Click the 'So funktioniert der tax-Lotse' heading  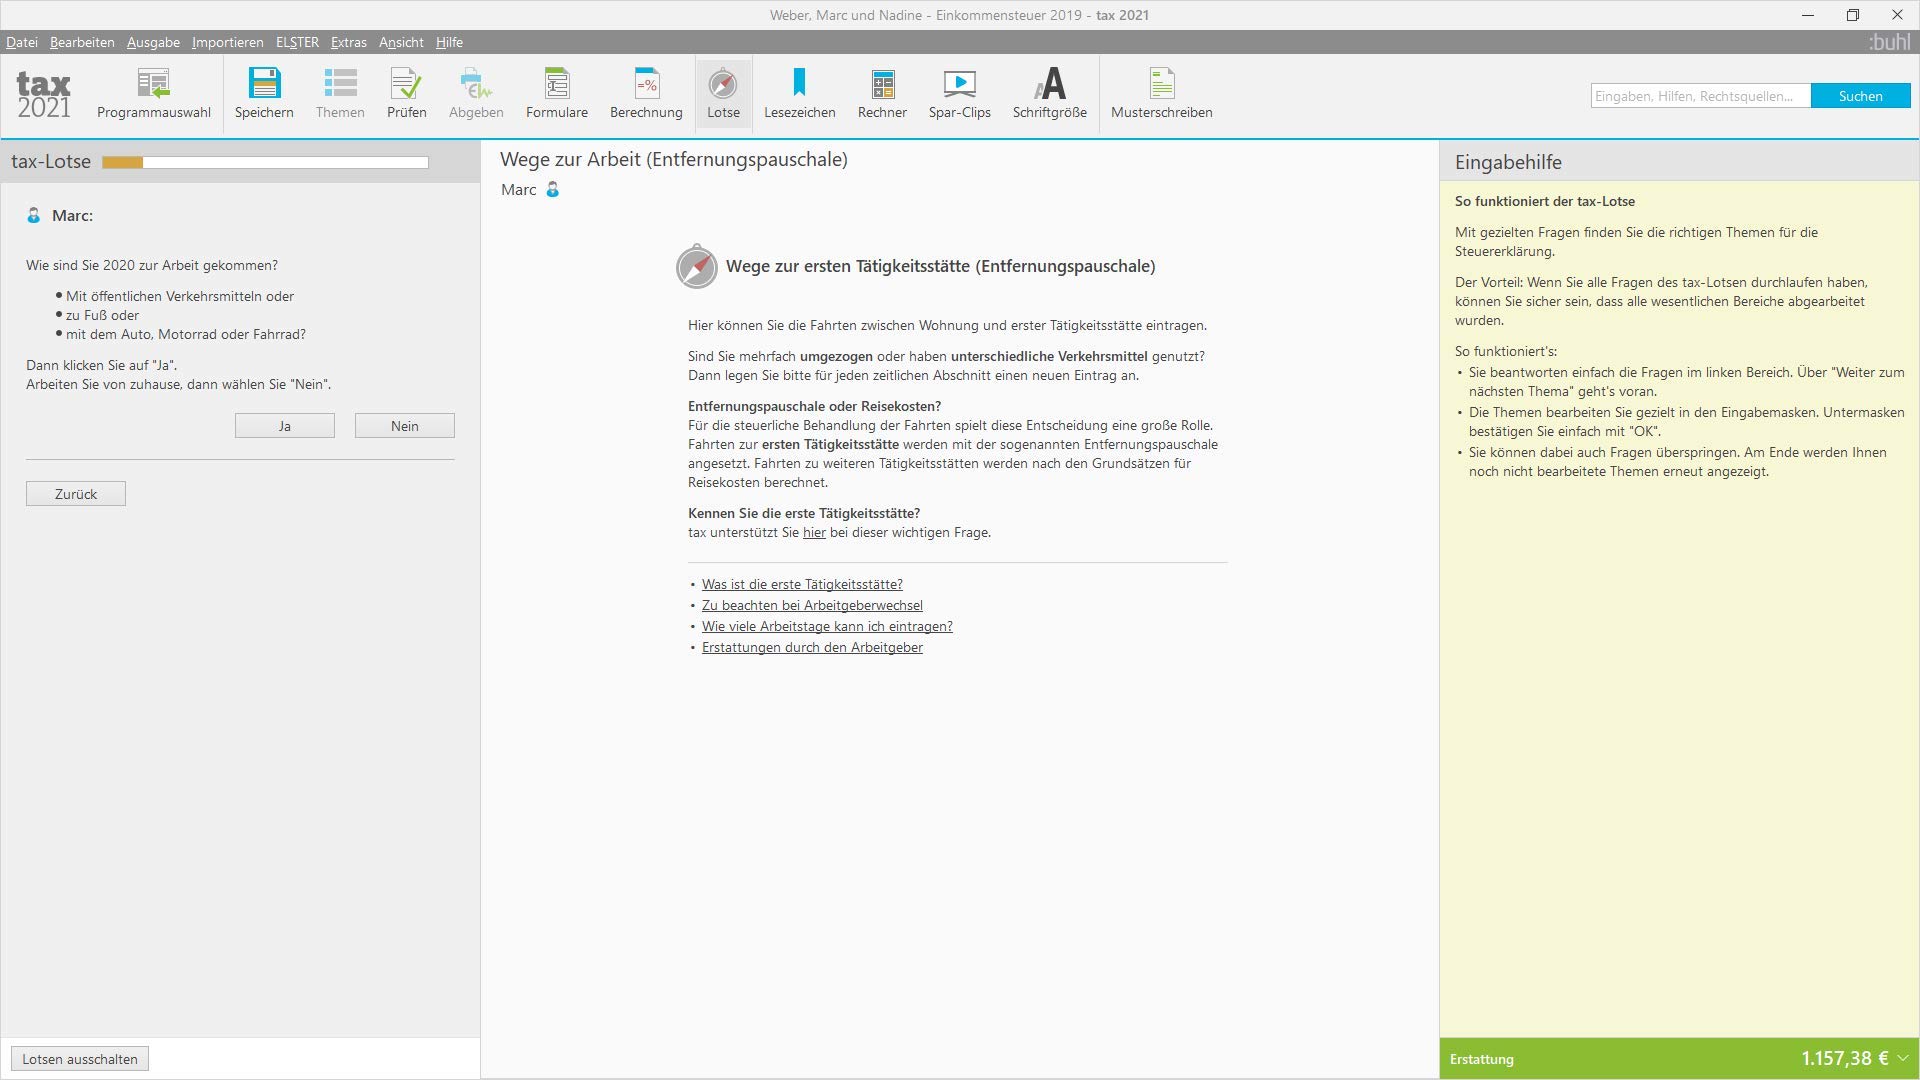1545,202
